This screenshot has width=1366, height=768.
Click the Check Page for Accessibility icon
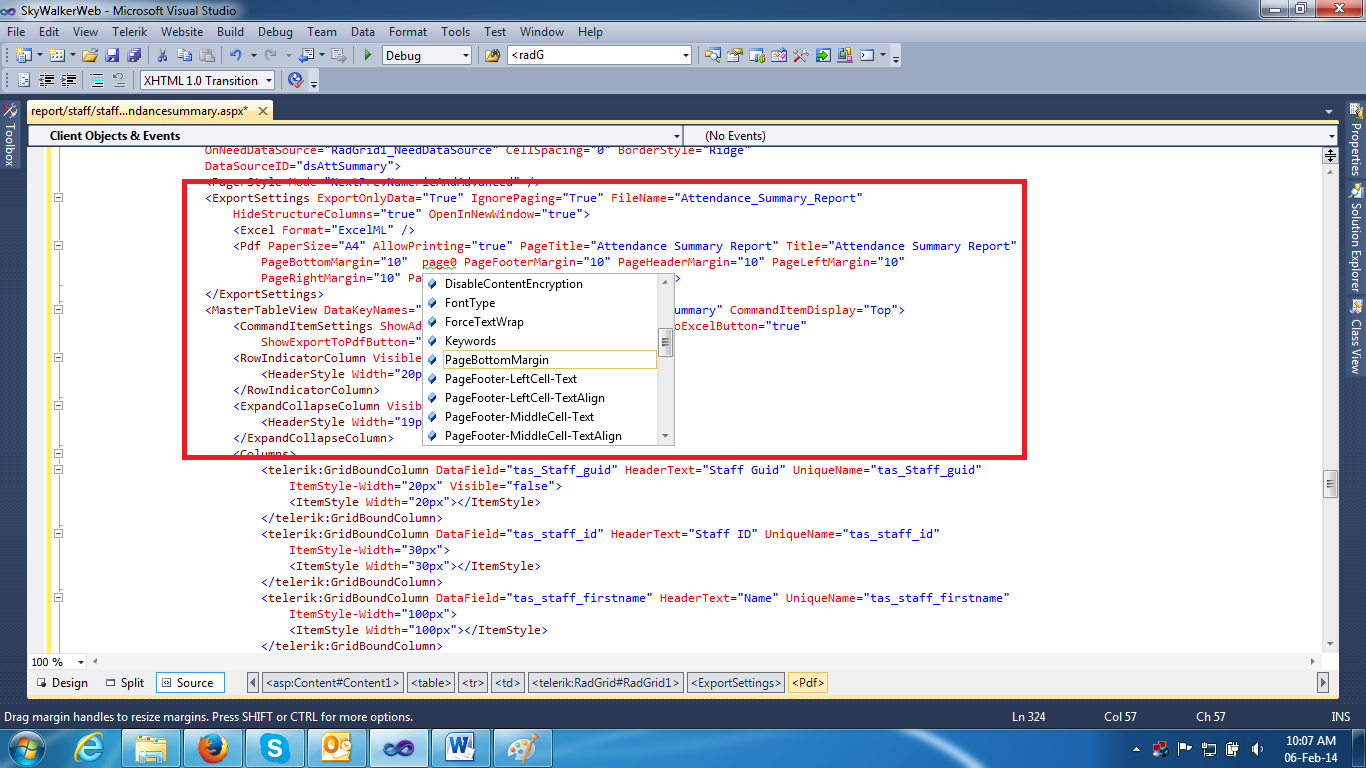[x=295, y=80]
